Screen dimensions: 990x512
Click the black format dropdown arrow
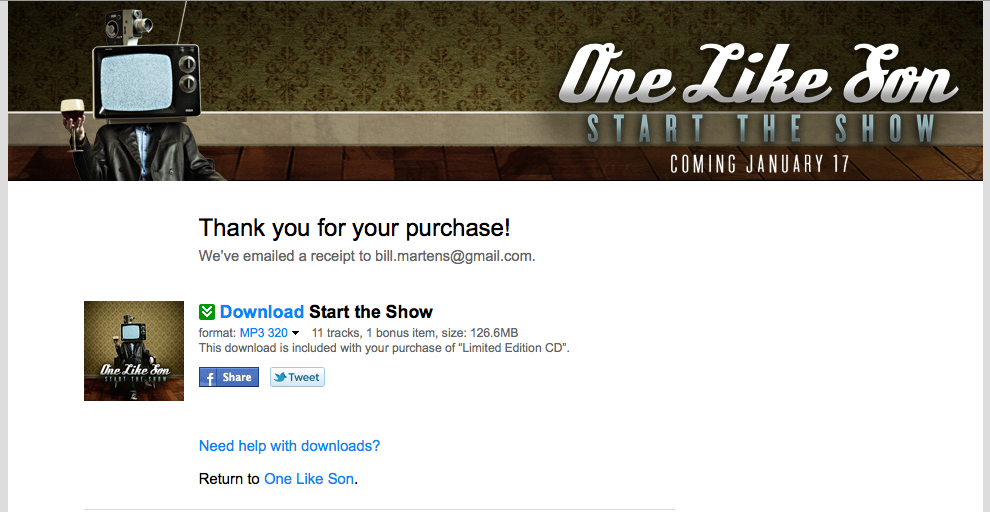click(295, 333)
